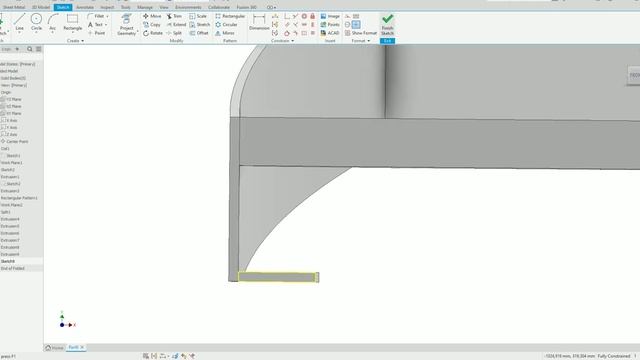Image resolution: width=640 pixels, height=360 pixels.
Task: Open the Annotate ribbon tab
Action: tap(85, 7)
